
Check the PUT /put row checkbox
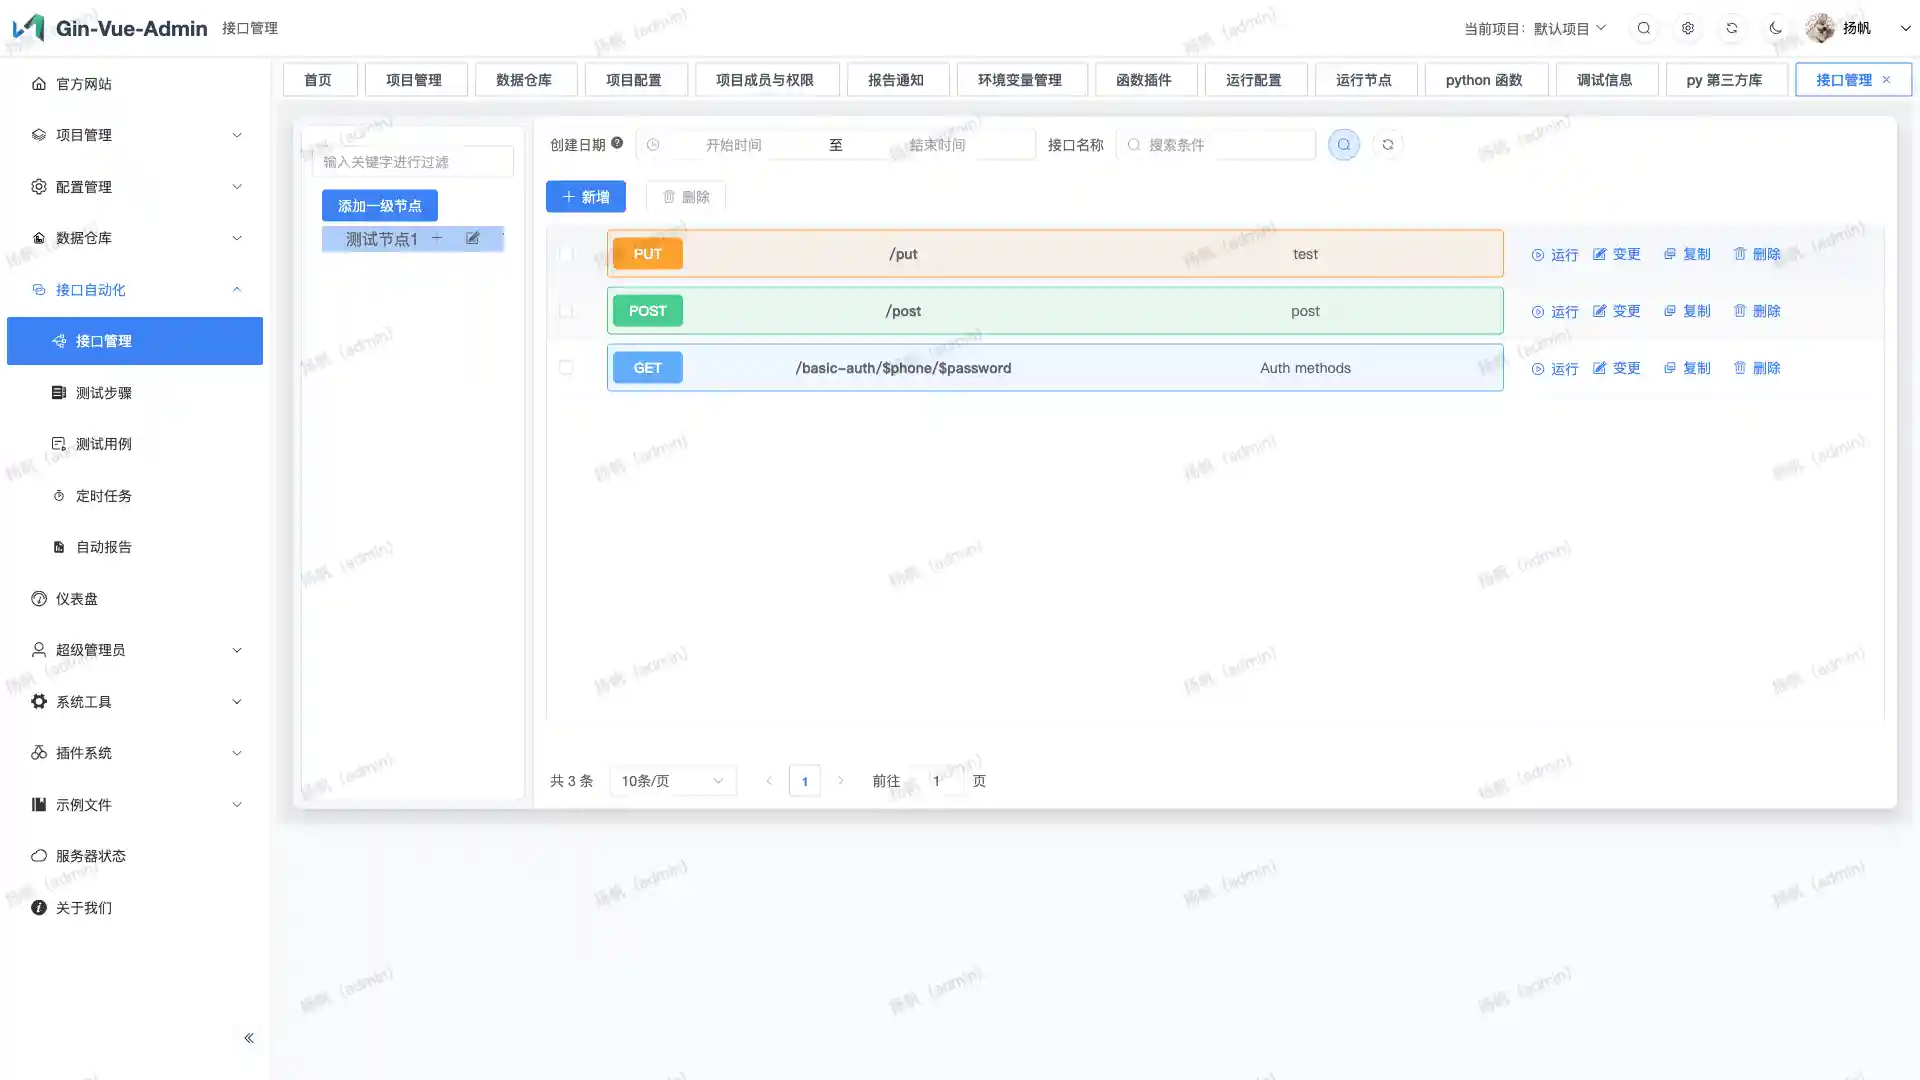click(x=566, y=254)
